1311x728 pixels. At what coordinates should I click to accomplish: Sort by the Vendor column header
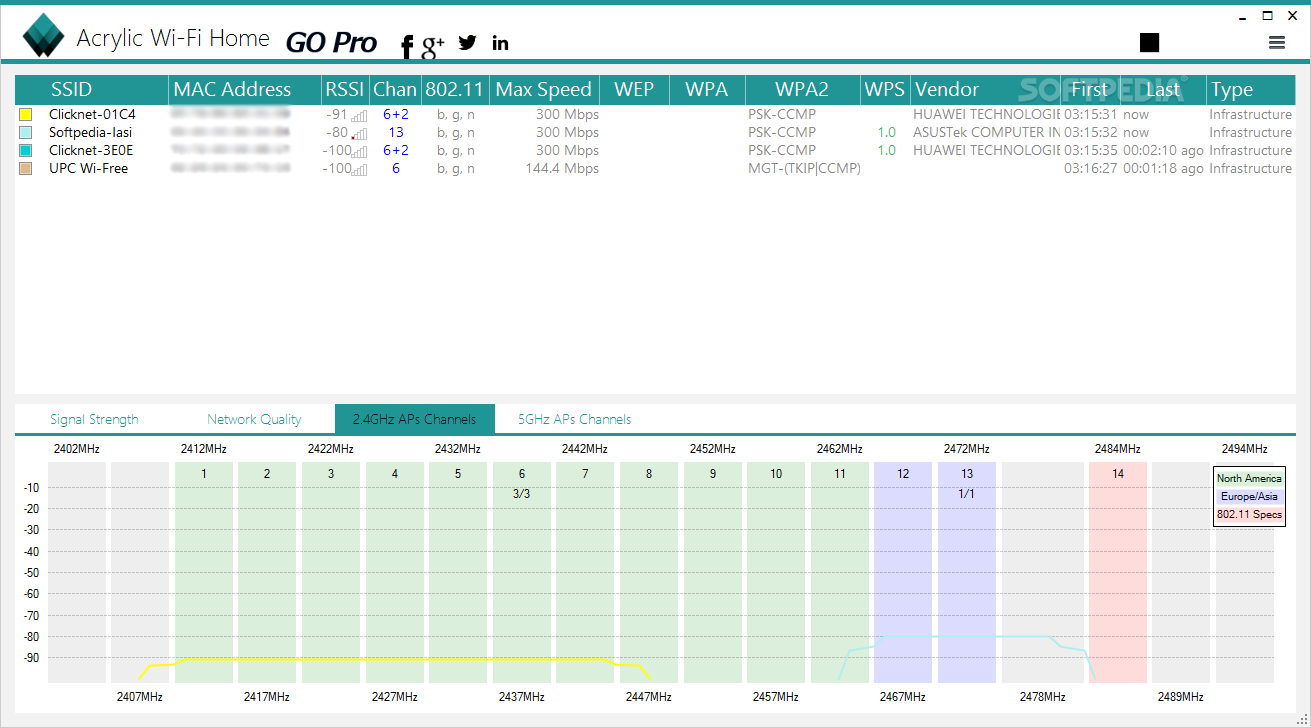(x=985, y=89)
